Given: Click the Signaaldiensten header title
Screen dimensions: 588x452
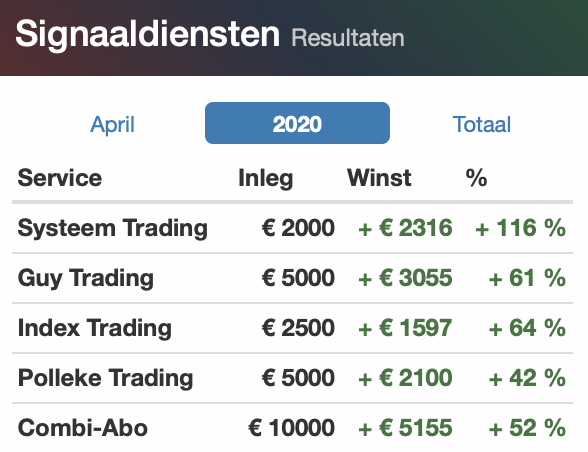Looking at the screenshot, I should [147, 34].
